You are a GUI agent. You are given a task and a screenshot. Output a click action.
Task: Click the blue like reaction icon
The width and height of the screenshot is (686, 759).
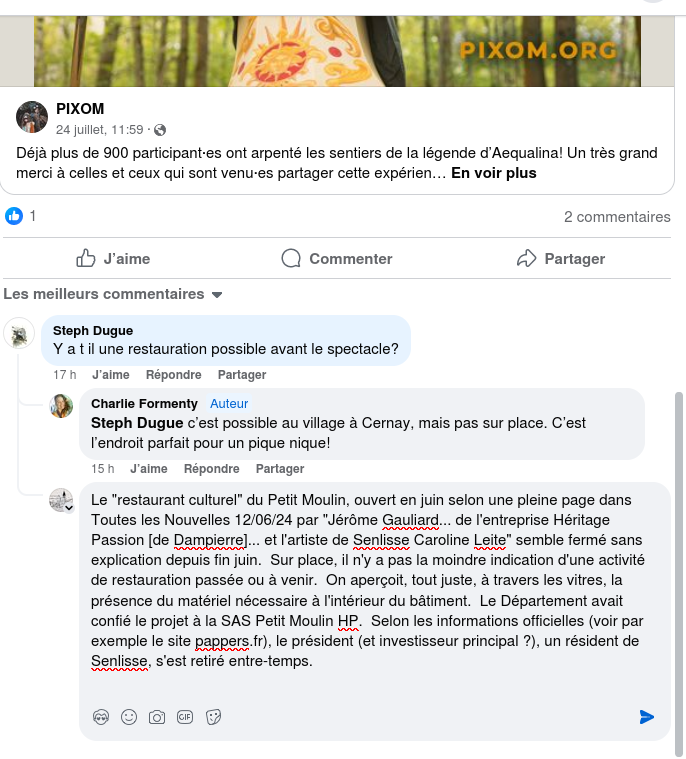(x=14, y=216)
